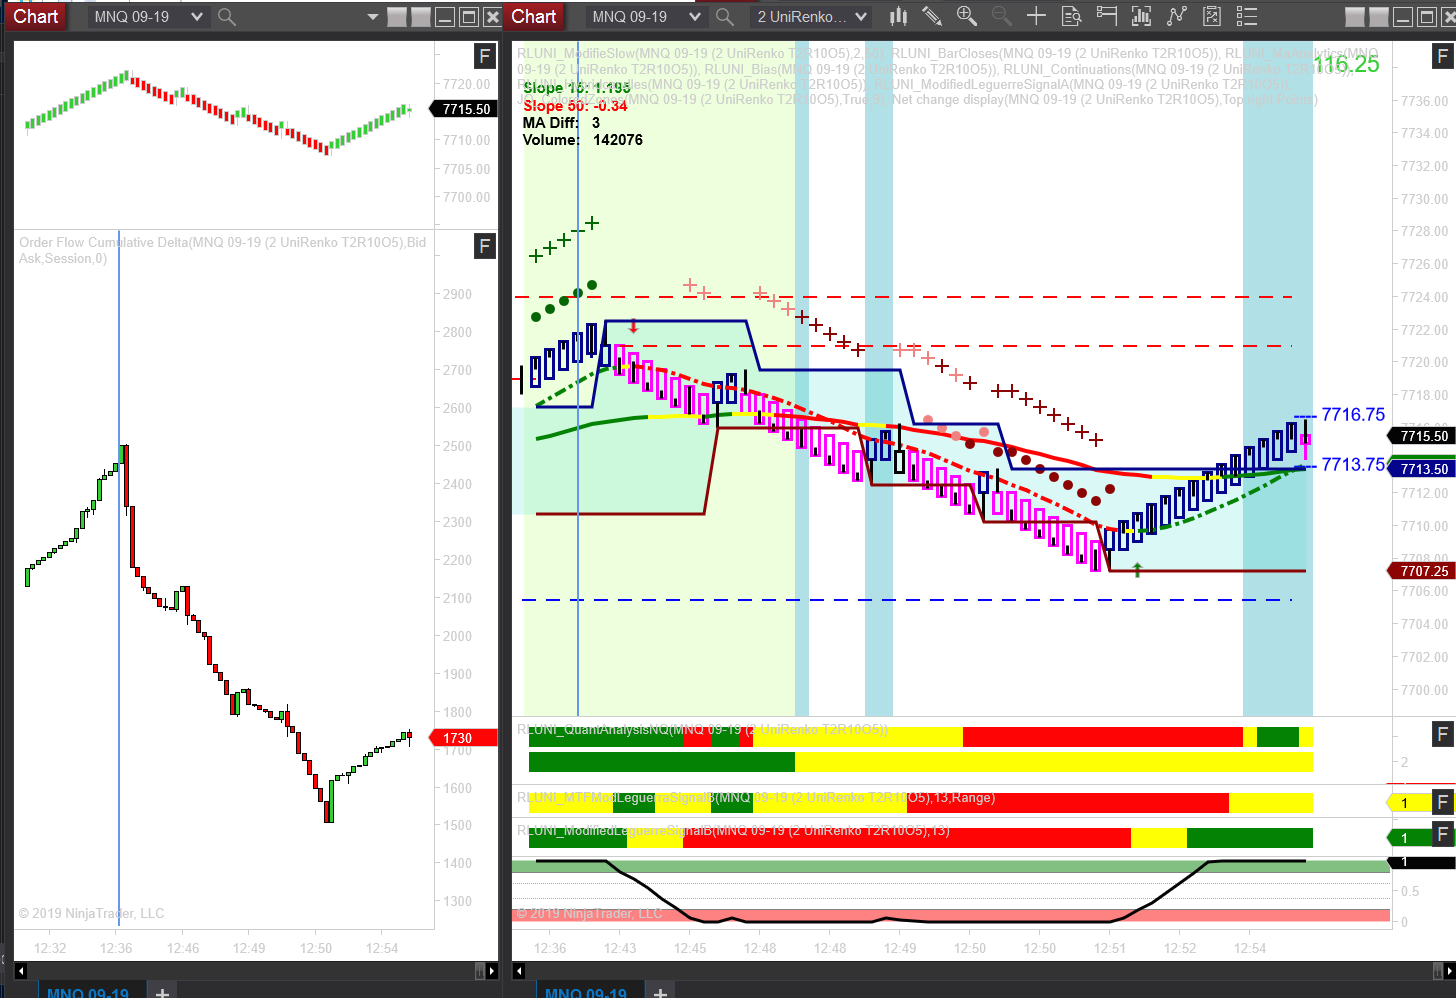
Task: Click left arrow of right chart scrollbar
Action: (x=519, y=970)
